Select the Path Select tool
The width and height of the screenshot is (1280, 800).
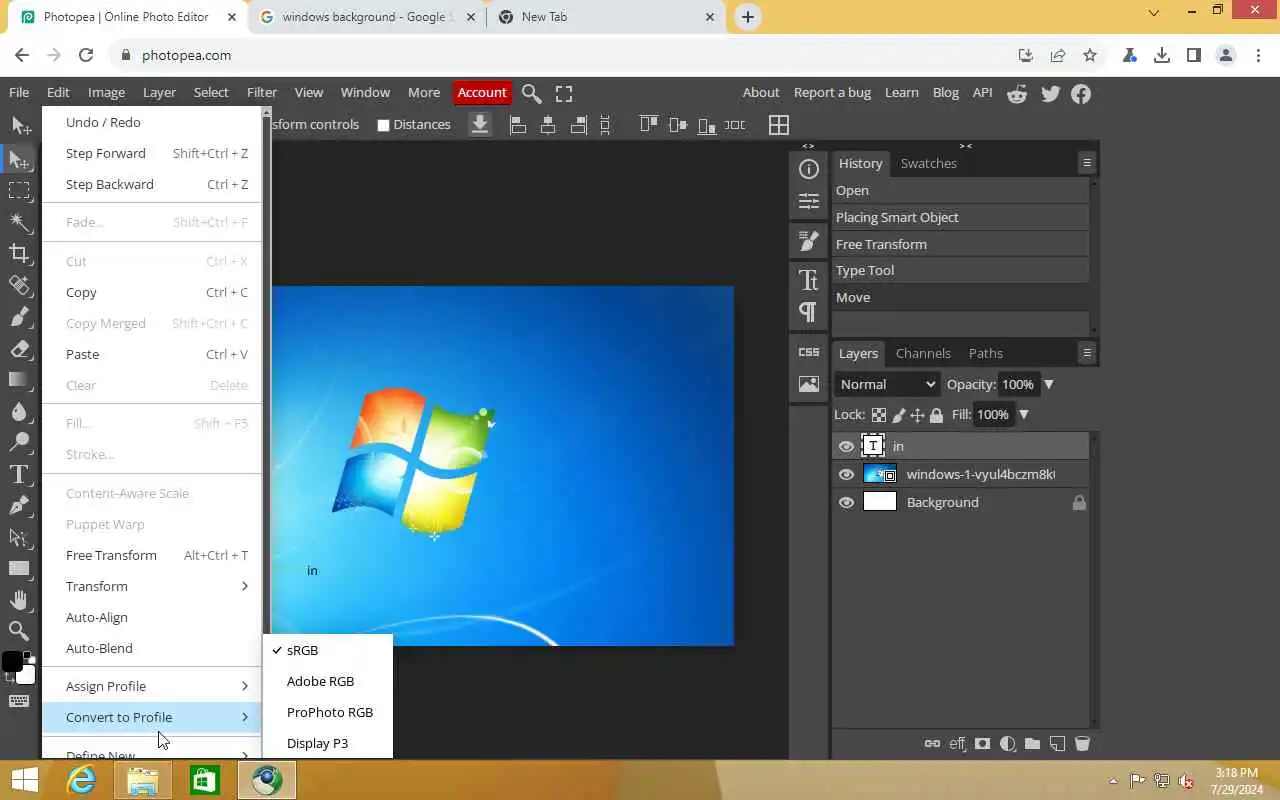click(x=19, y=538)
